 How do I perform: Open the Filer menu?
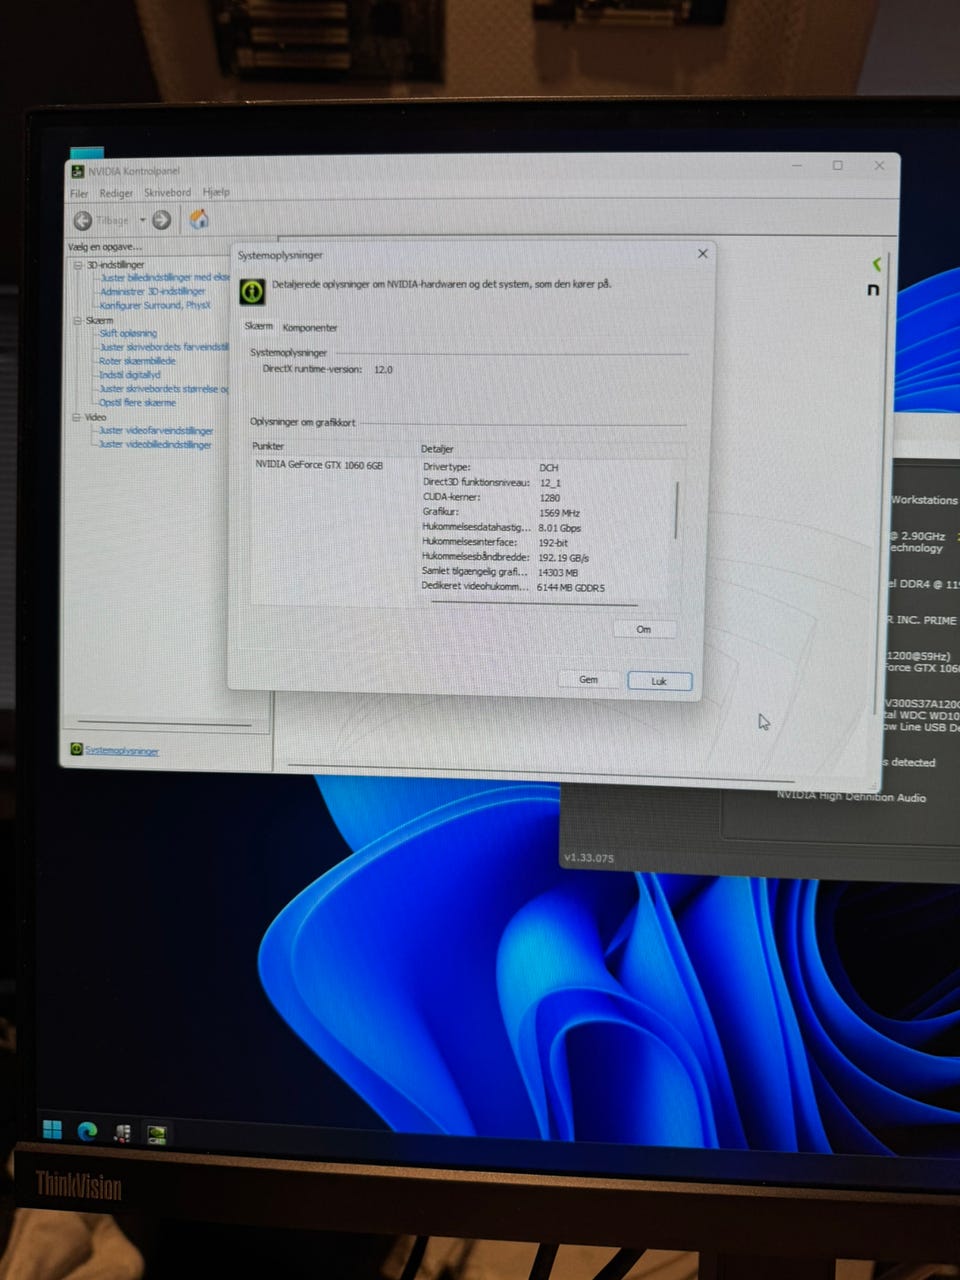click(x=79, y=193)
